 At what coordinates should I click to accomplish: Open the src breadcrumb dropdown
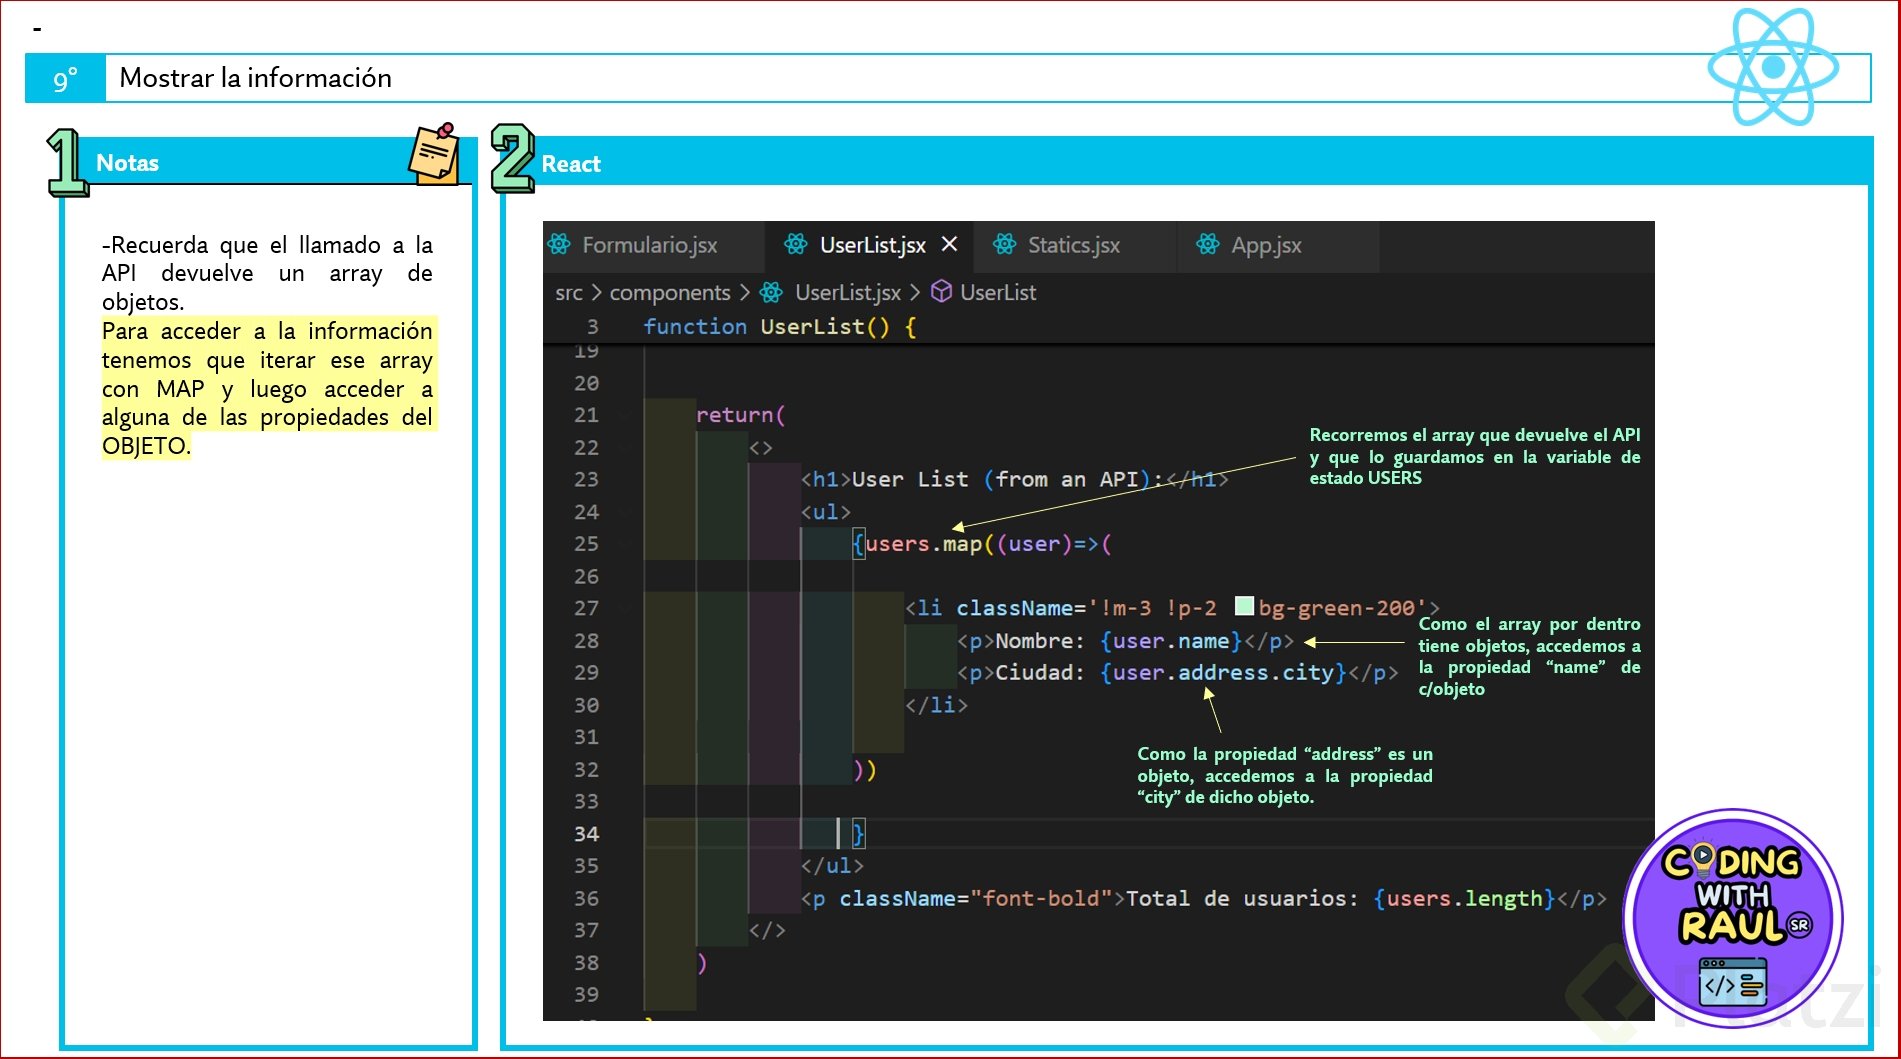568,293
